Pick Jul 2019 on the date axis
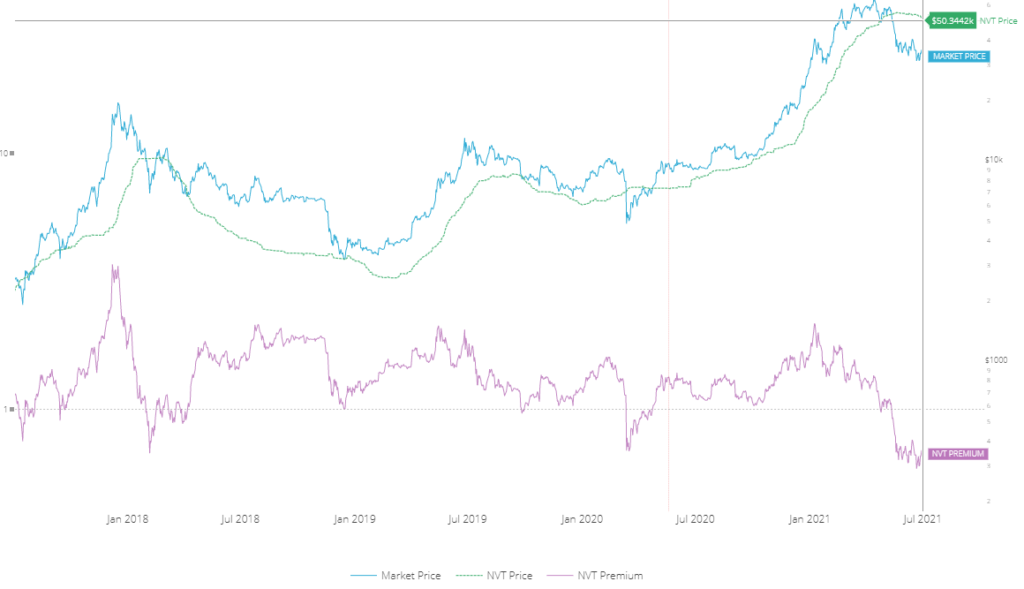The image size is (1024, 589). 467,519
